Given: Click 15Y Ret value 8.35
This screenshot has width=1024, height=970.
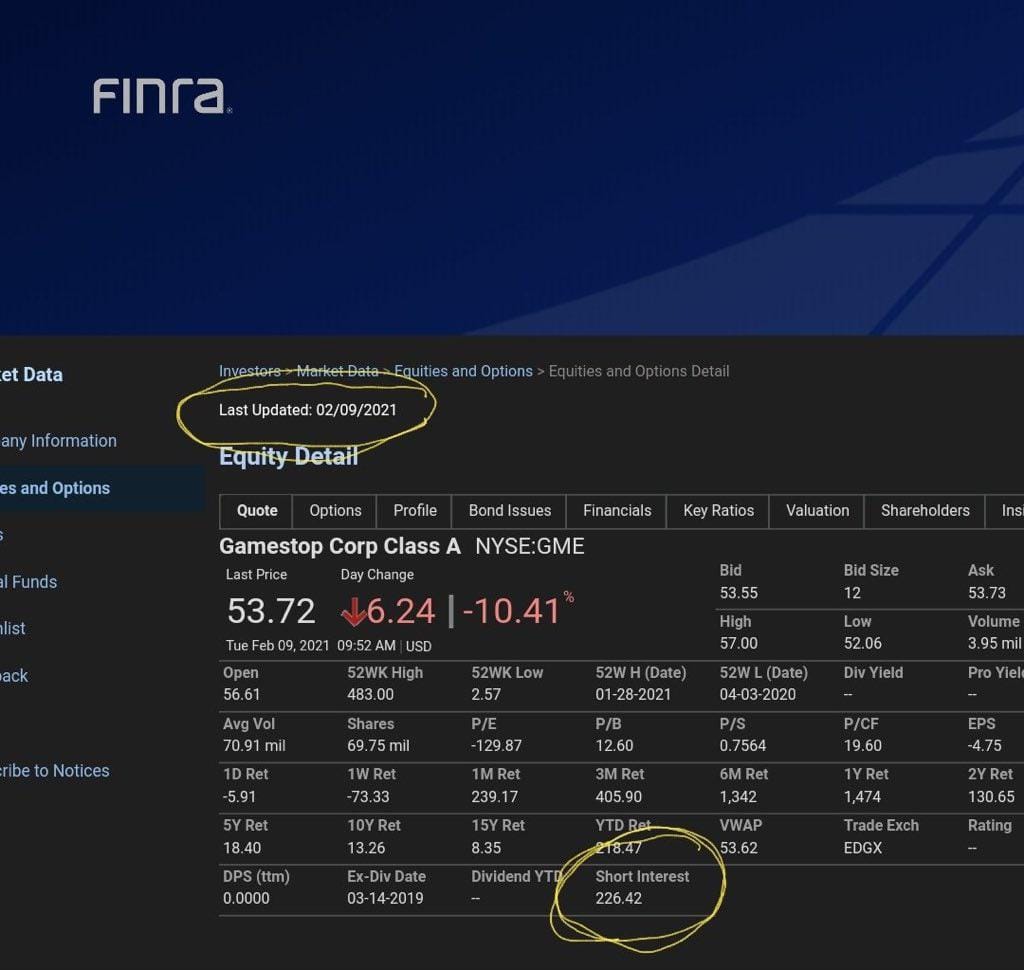Looking at the screenshot, I should pyautogui.click(x=486, y=848).
